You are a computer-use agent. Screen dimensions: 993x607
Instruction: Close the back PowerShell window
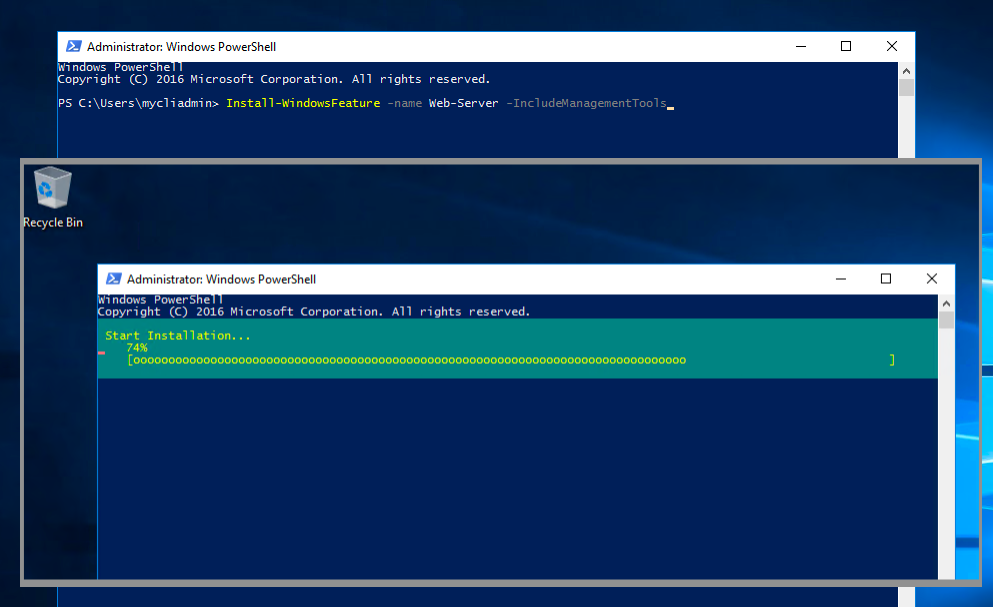(892, 46)
